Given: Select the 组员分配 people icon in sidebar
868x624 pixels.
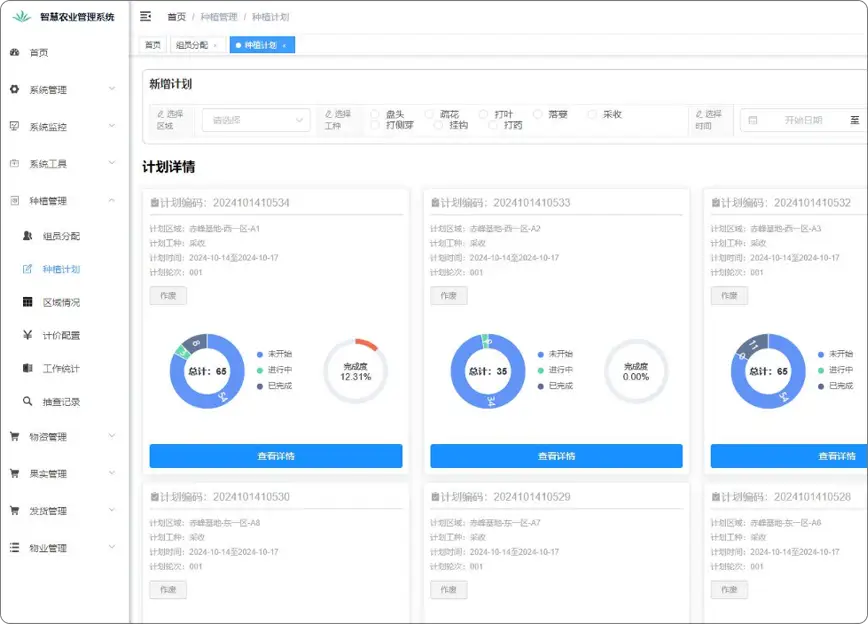Looking at the screenshot, I should click(x=26, y=234).
